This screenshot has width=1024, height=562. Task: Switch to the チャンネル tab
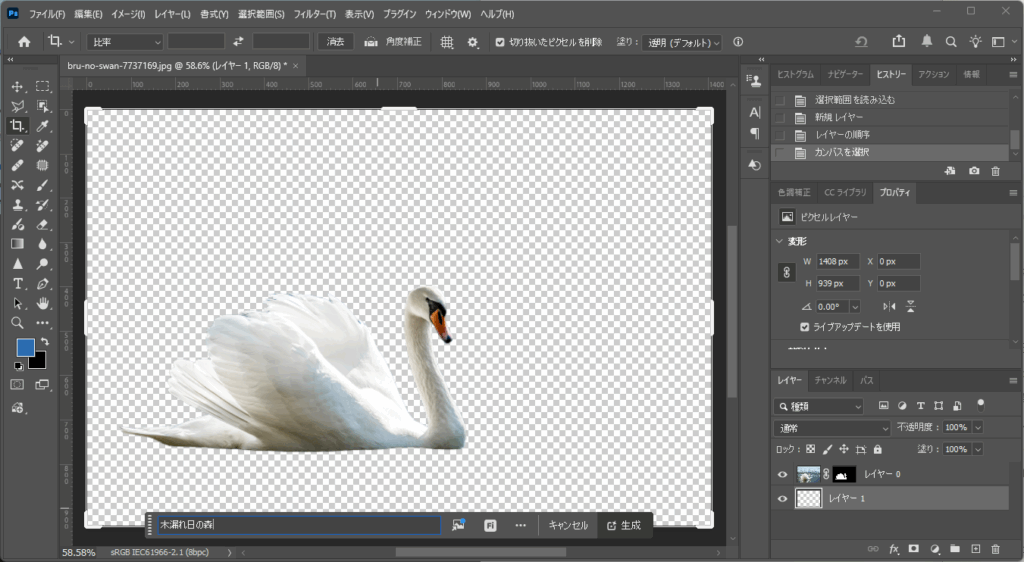(x=830, y=380)
